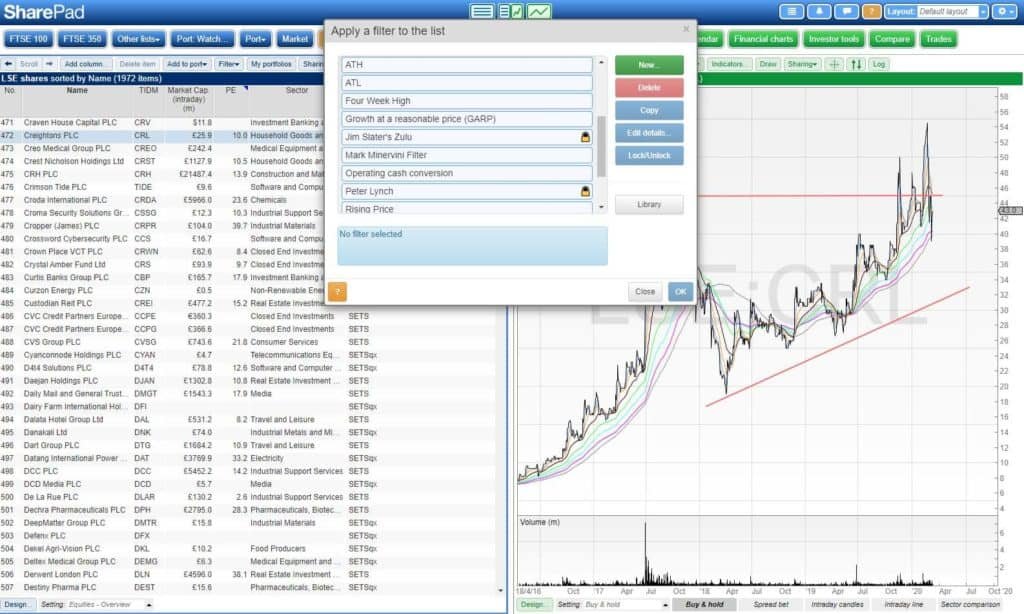Lock or unlock the selected filter
The width and height of the screenshot is (1024, 614).
649,155
